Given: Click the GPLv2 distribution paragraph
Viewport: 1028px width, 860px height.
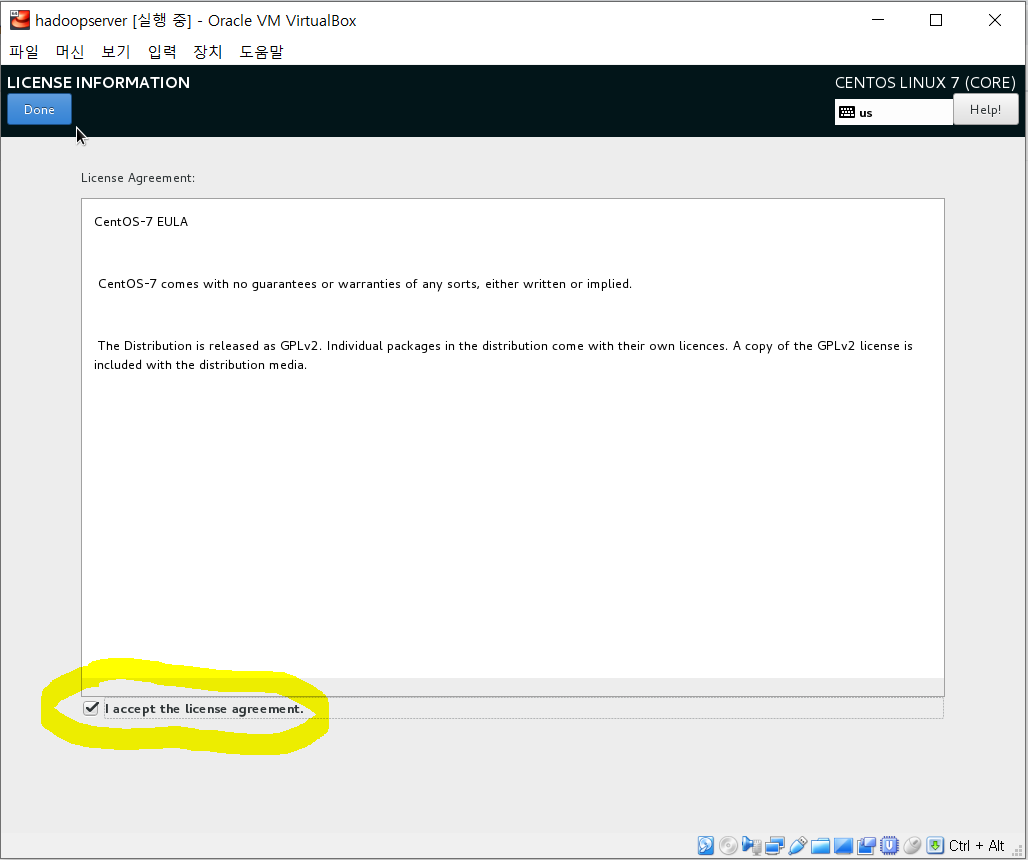Looking at the screenshot, I should click(504, 355).
